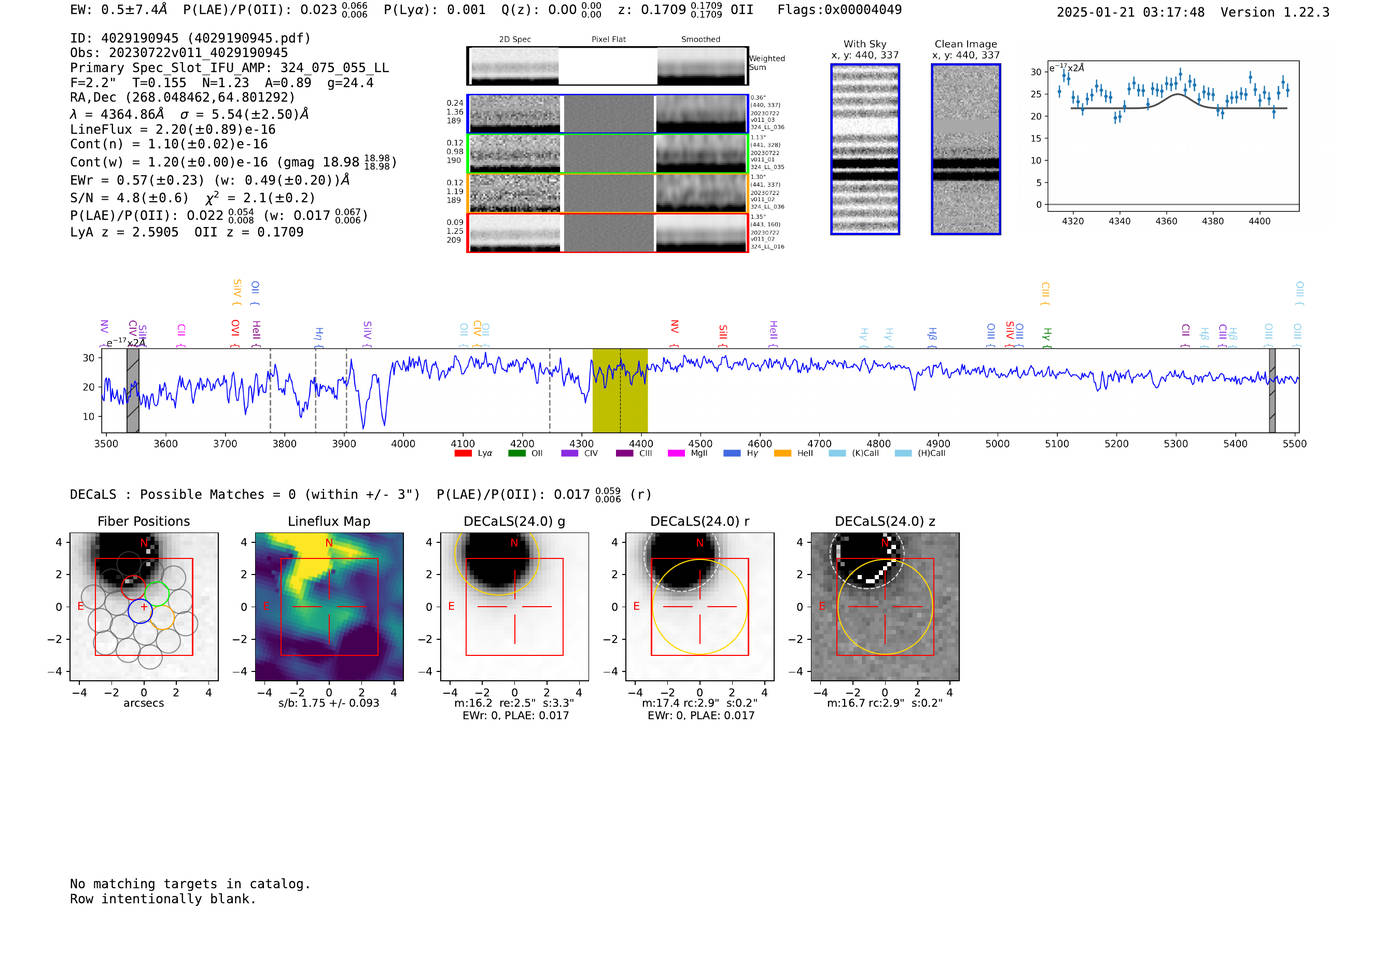Click the Flags:0x00004049 text
The height and width of the screenshot is (953, 1400).
[839, 10]
